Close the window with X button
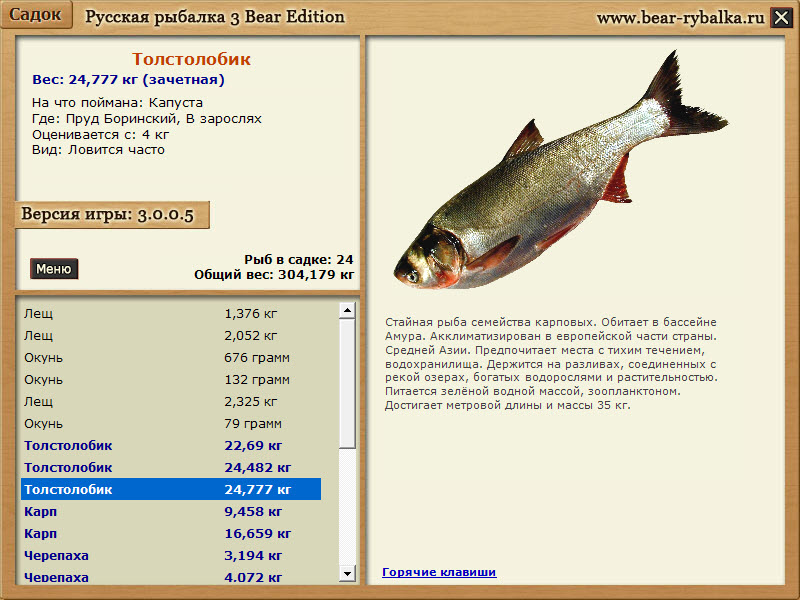 click(781, 17)
